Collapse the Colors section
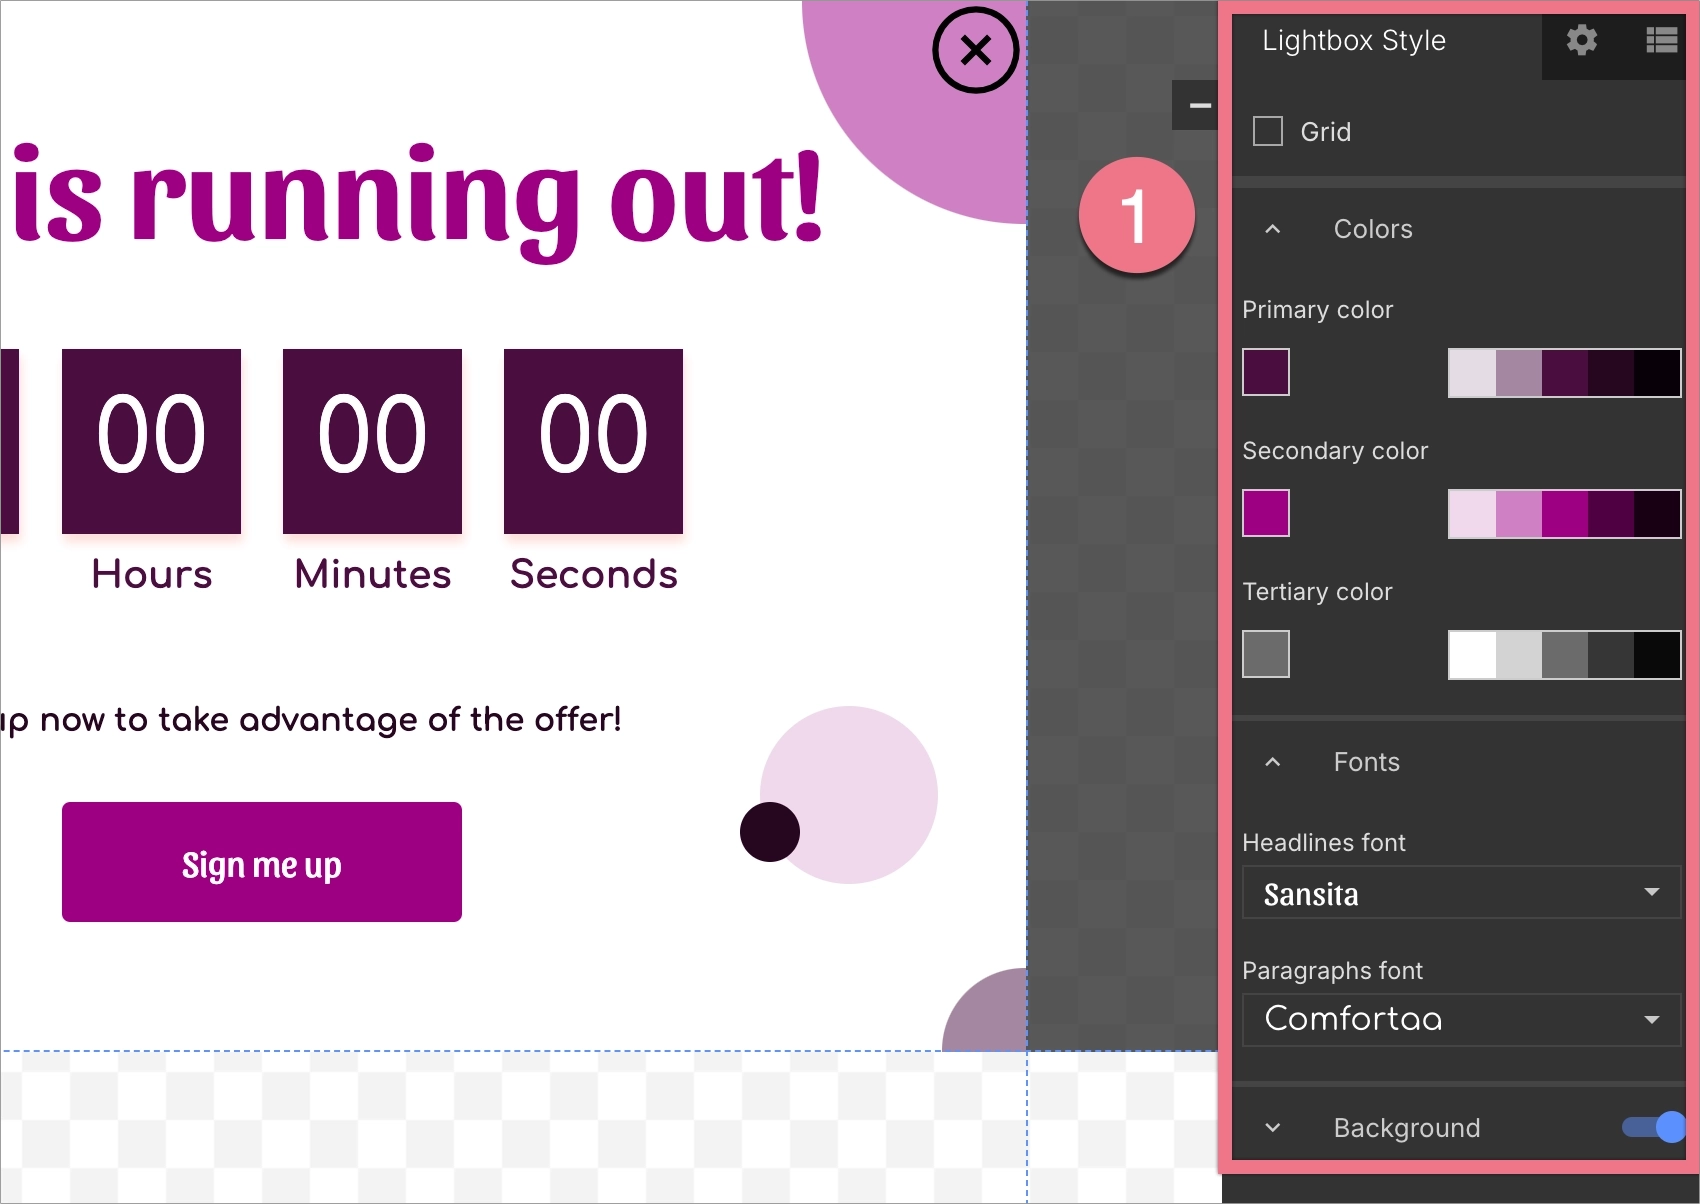The height and width of the screenshot is (1204, 1700). (1272, 229)
